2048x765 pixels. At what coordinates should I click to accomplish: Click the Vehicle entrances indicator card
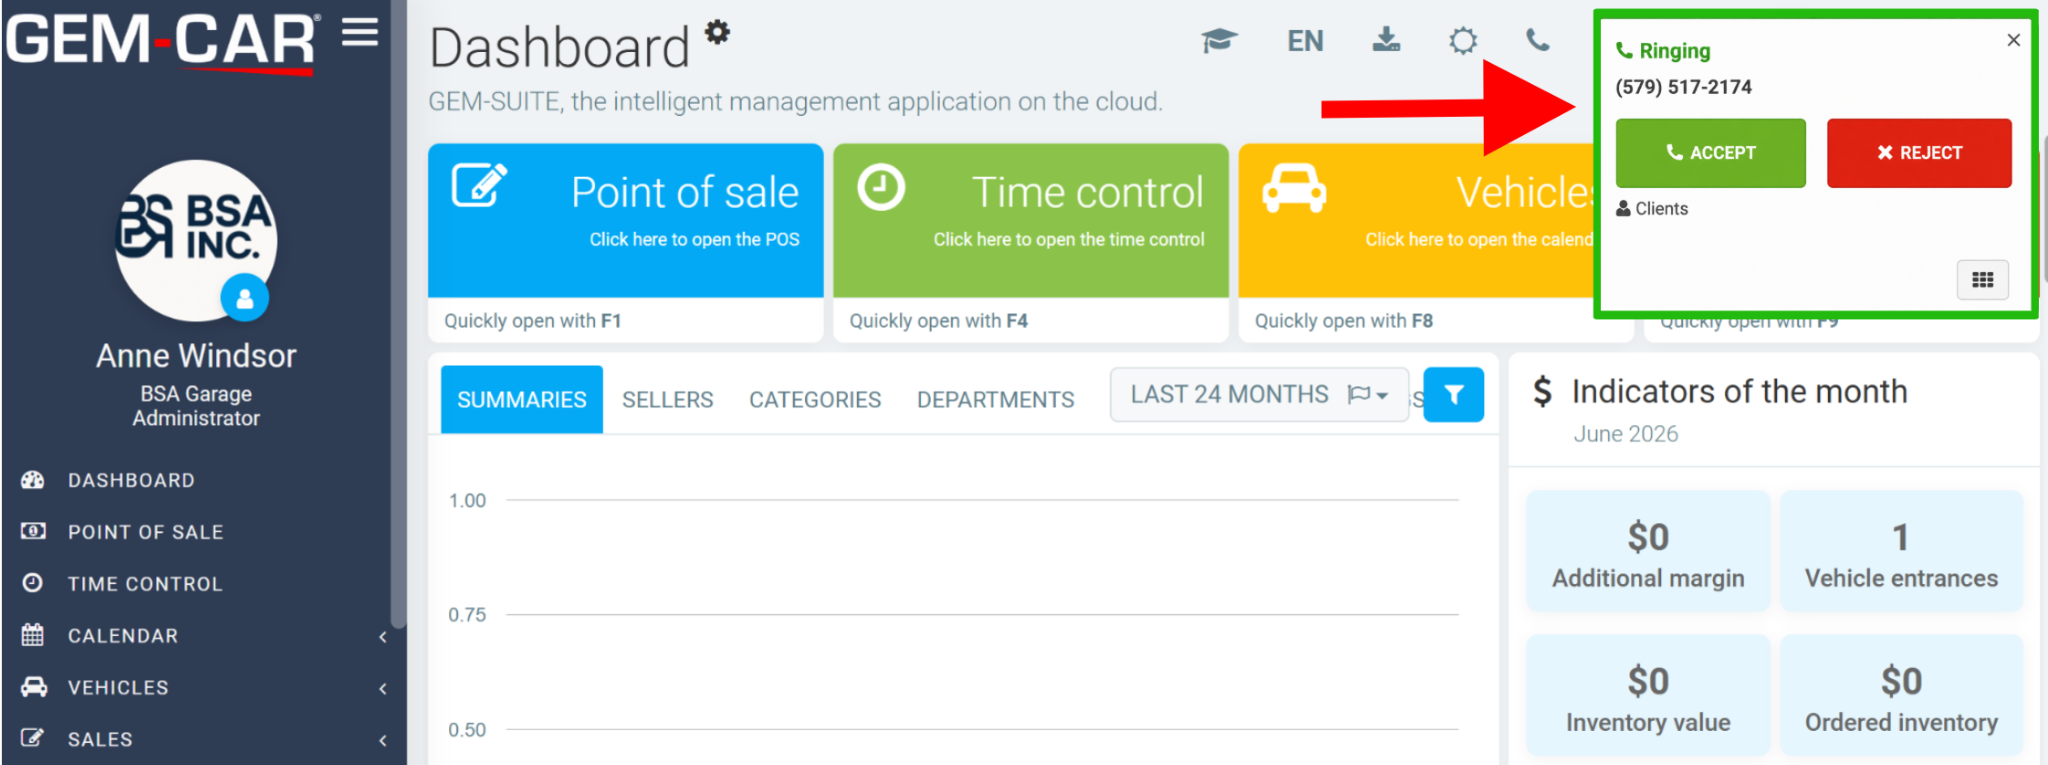[x=1901, y=551]
